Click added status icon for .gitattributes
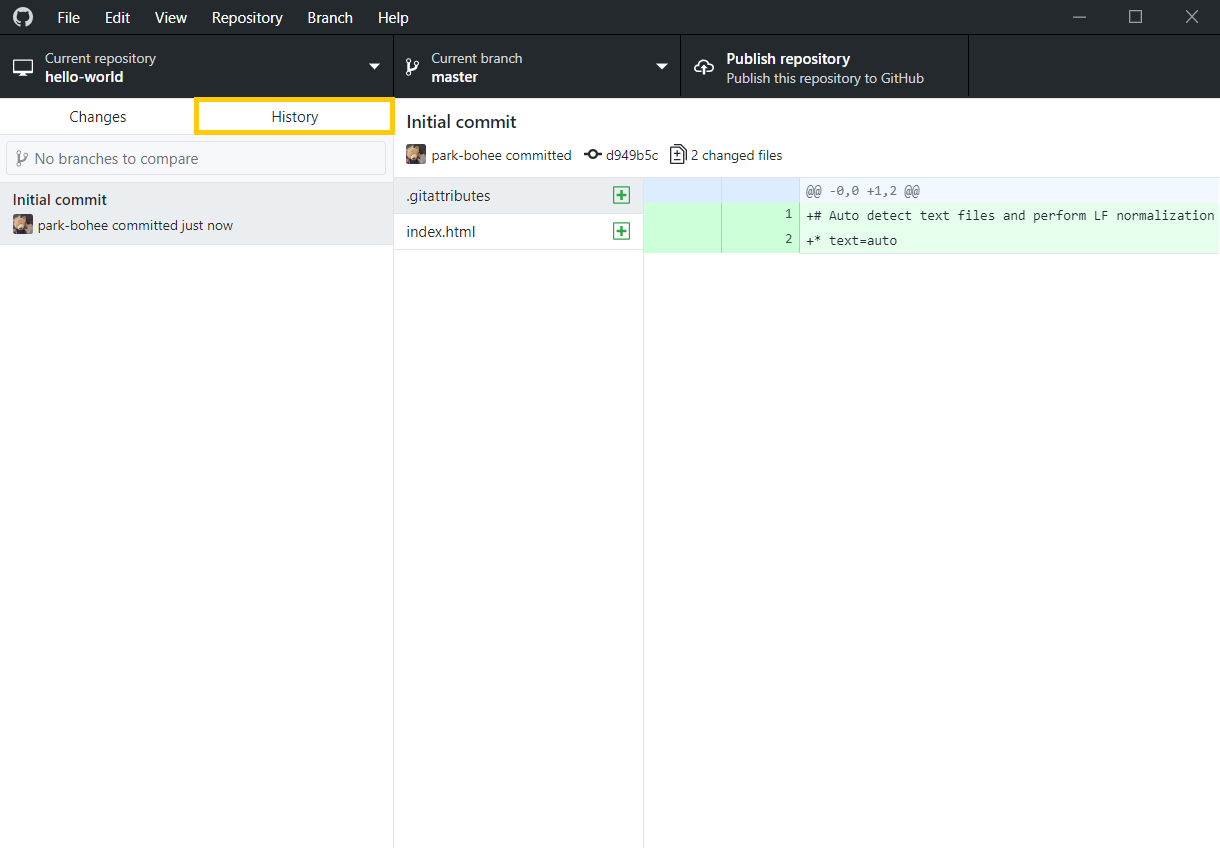Screen dimensions: 1220x848 point(621,196)
